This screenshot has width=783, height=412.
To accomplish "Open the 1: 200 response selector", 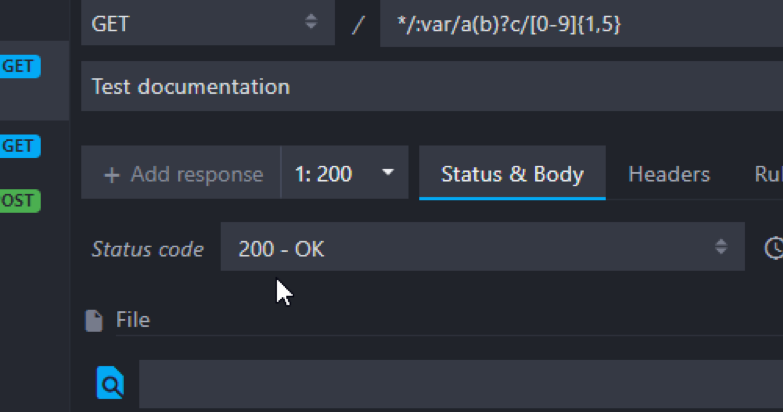I will tap(345, 173).
